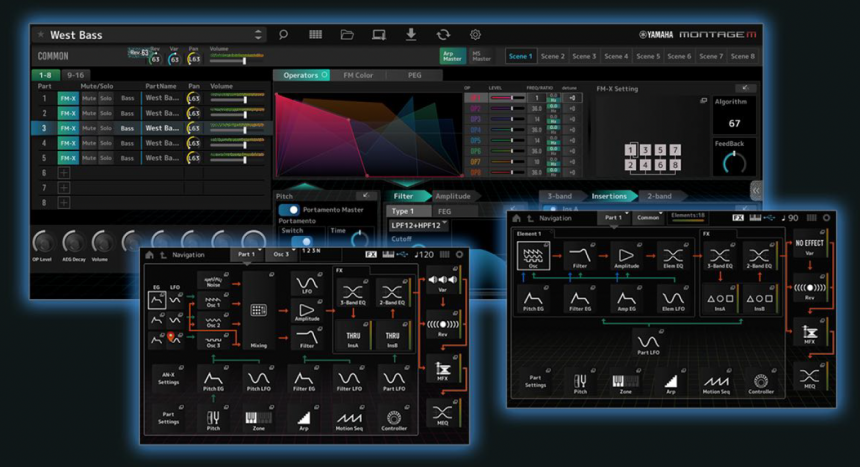Solo part 2 in the parts list
The image size is (860, 467).
(106, 113)
